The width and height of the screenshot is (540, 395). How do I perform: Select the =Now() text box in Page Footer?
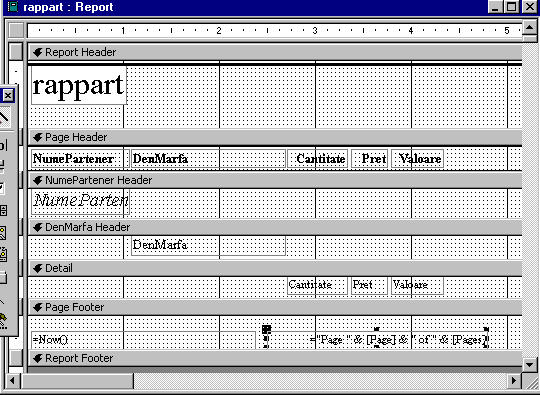143,340
